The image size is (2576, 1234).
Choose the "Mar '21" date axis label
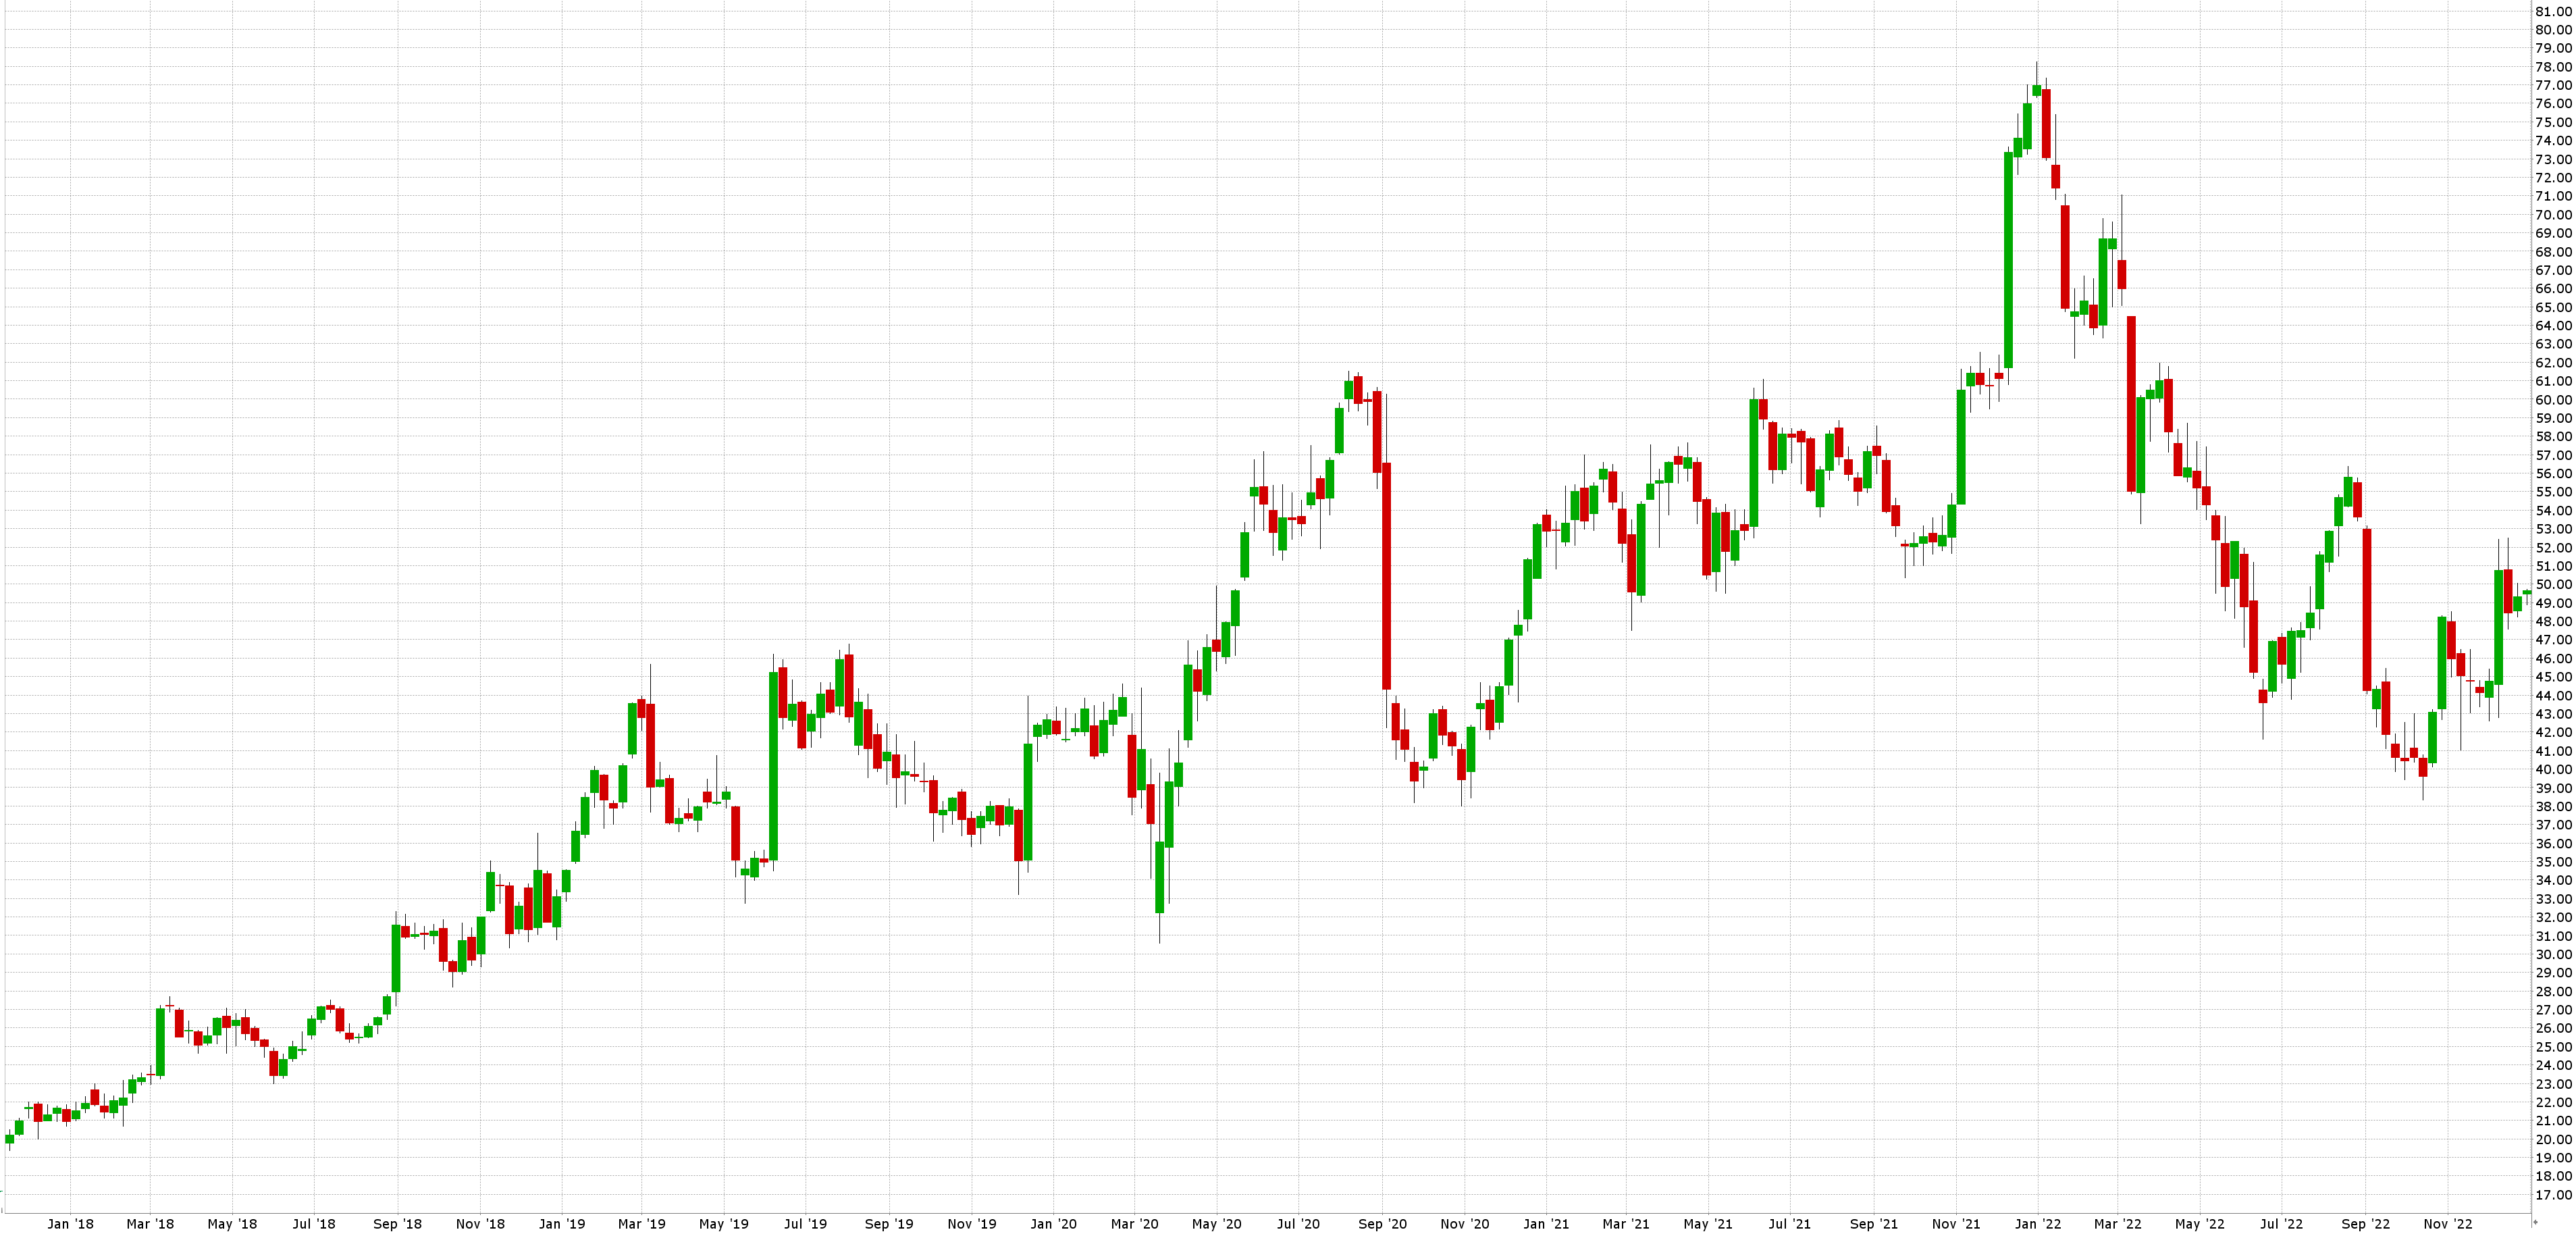[x=1626, y=1224]
